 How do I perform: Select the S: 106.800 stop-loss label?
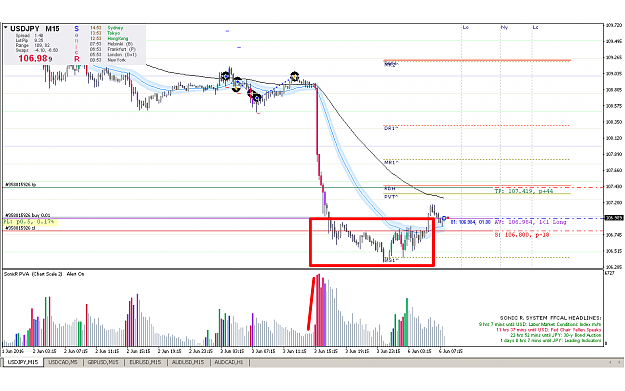pos(522,235)
